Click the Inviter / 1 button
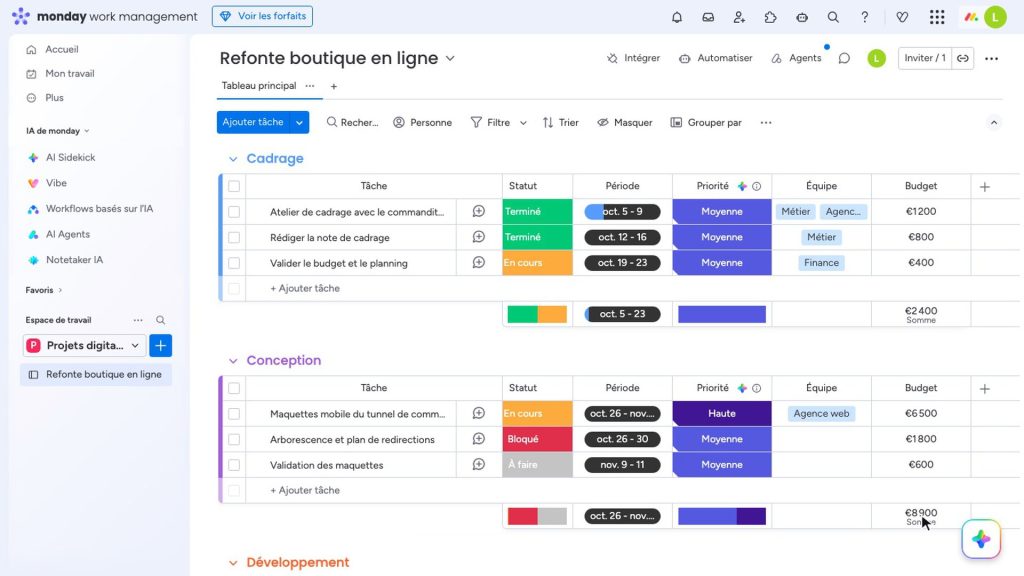This screenshot has width=1024, height=576. (925, 58)
